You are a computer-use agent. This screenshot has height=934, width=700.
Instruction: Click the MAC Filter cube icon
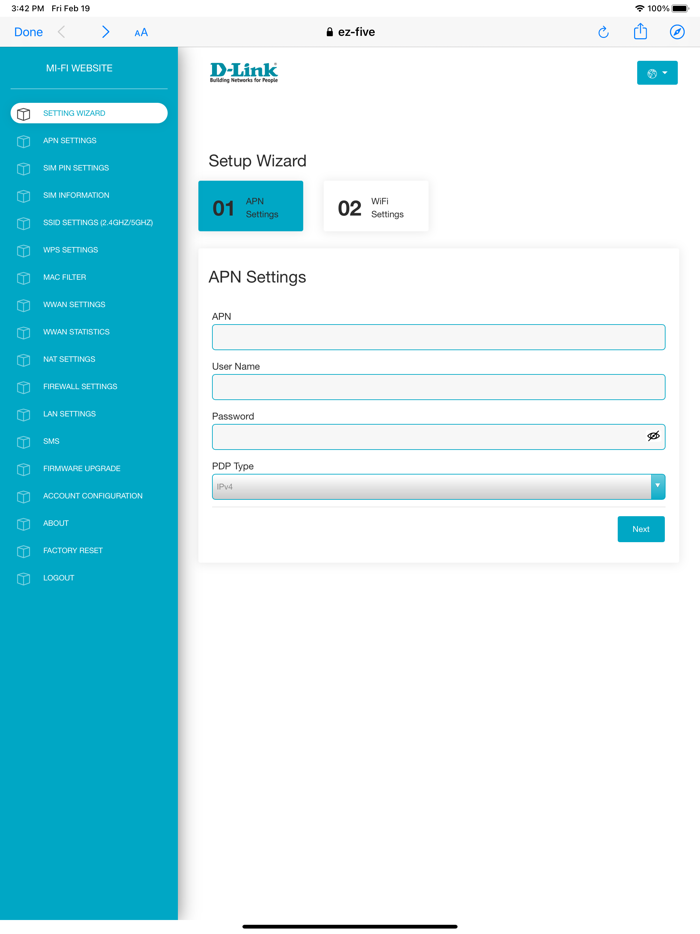[x=23, y=278]
